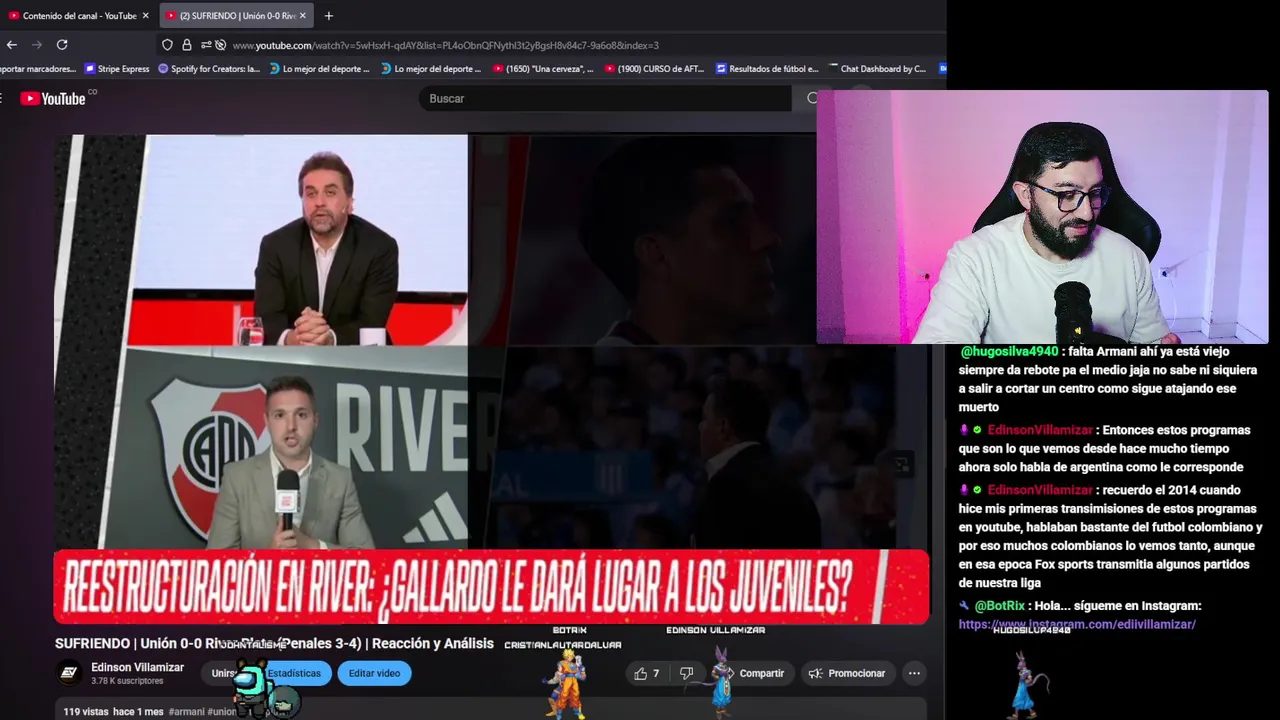Open 'Chat Dashboard by C...' bookmark
1280x720 pixels.
coord(877,69)
